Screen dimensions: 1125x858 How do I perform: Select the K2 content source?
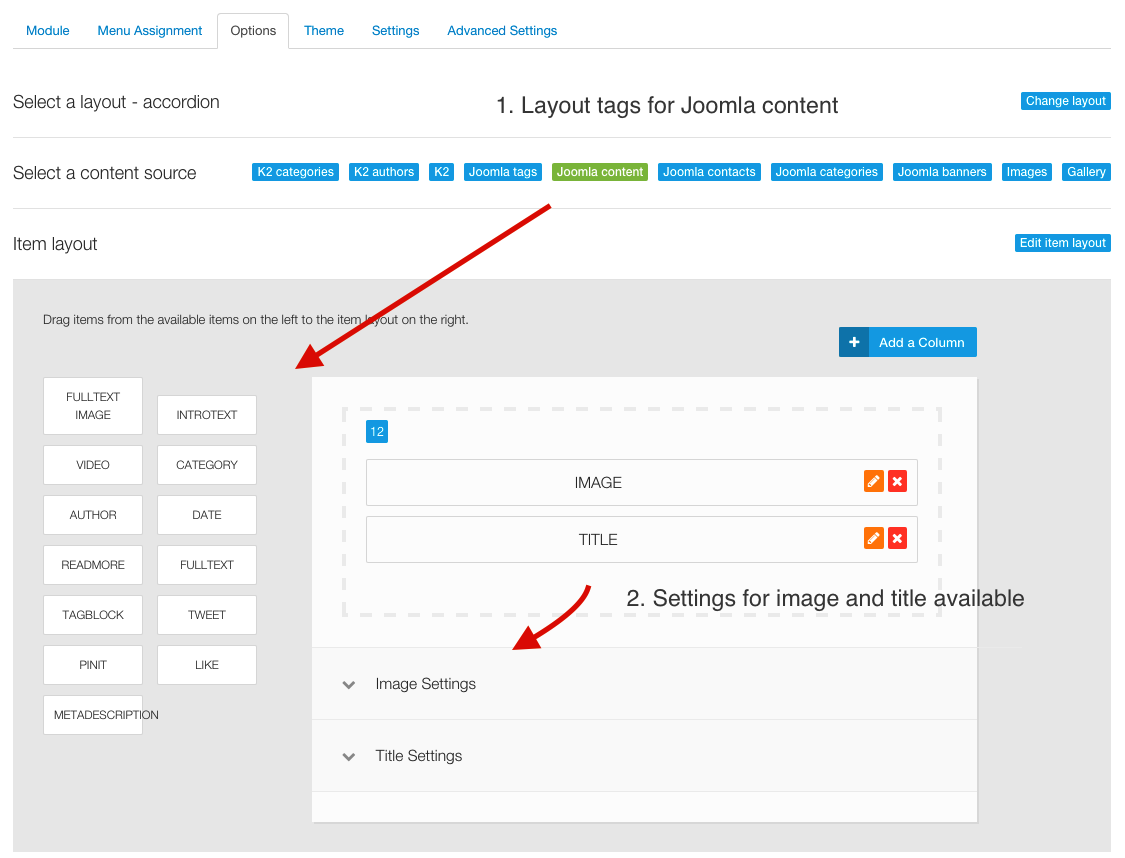click(441, 172)
